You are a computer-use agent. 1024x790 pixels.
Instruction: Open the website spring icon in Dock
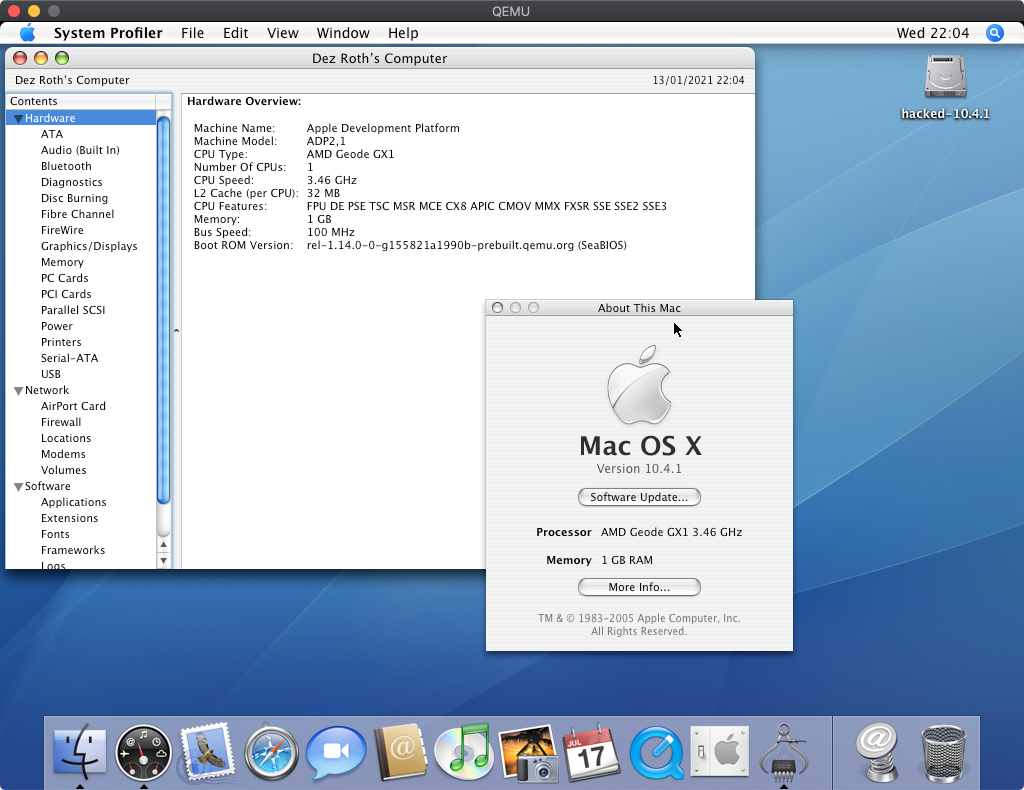coord(877,752)
